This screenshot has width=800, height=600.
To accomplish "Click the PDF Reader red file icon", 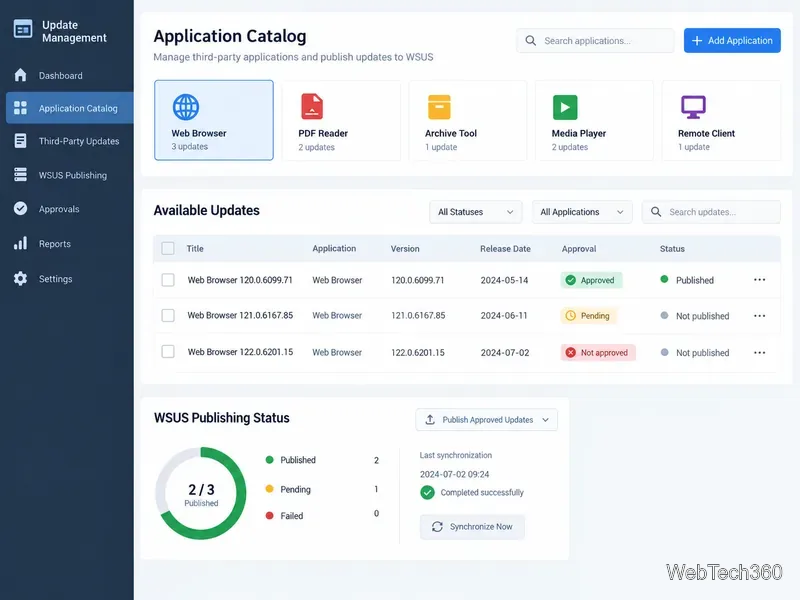I will coord(312,106).
